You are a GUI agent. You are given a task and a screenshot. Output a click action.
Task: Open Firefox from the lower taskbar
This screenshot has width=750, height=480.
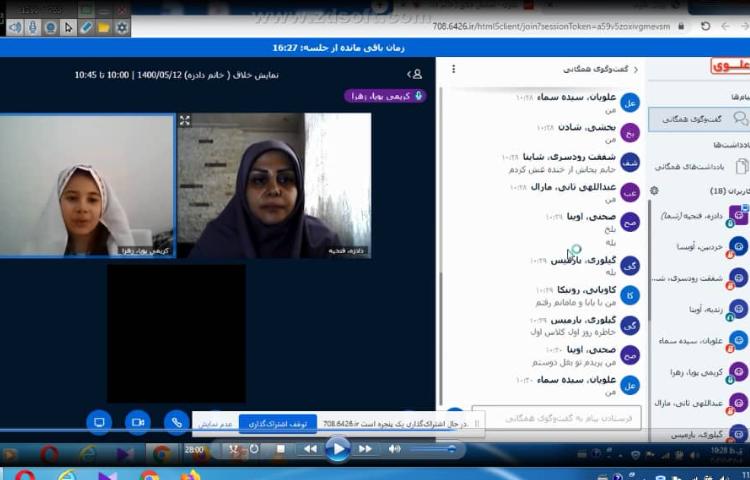(190, 476)
